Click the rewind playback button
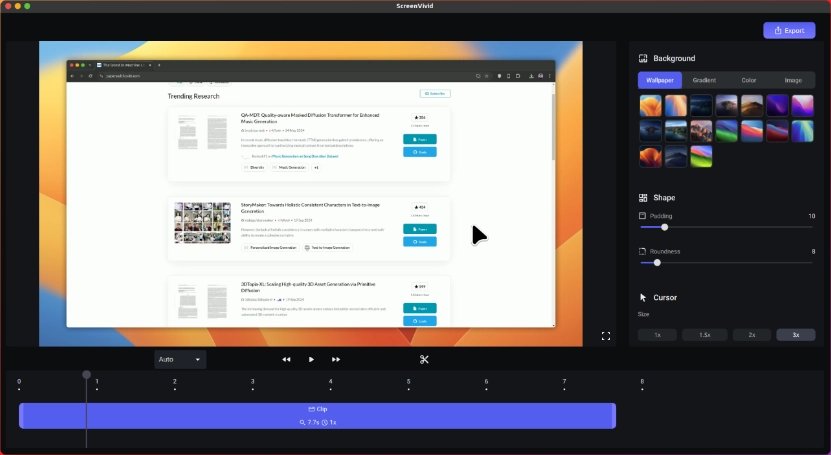 286,359
